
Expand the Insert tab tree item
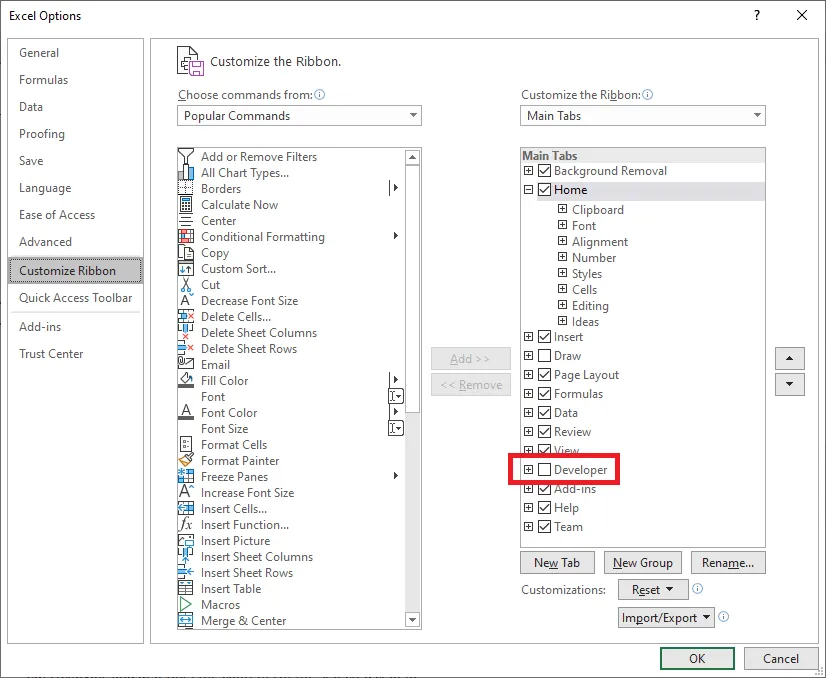pyautogui.click(x=528, y=337)
